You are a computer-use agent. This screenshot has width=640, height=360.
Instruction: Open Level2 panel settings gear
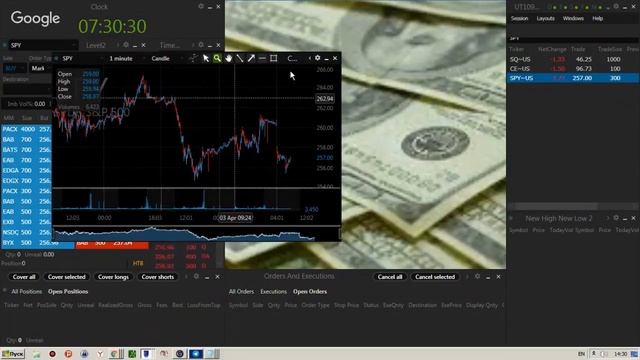tap(126, 45)
